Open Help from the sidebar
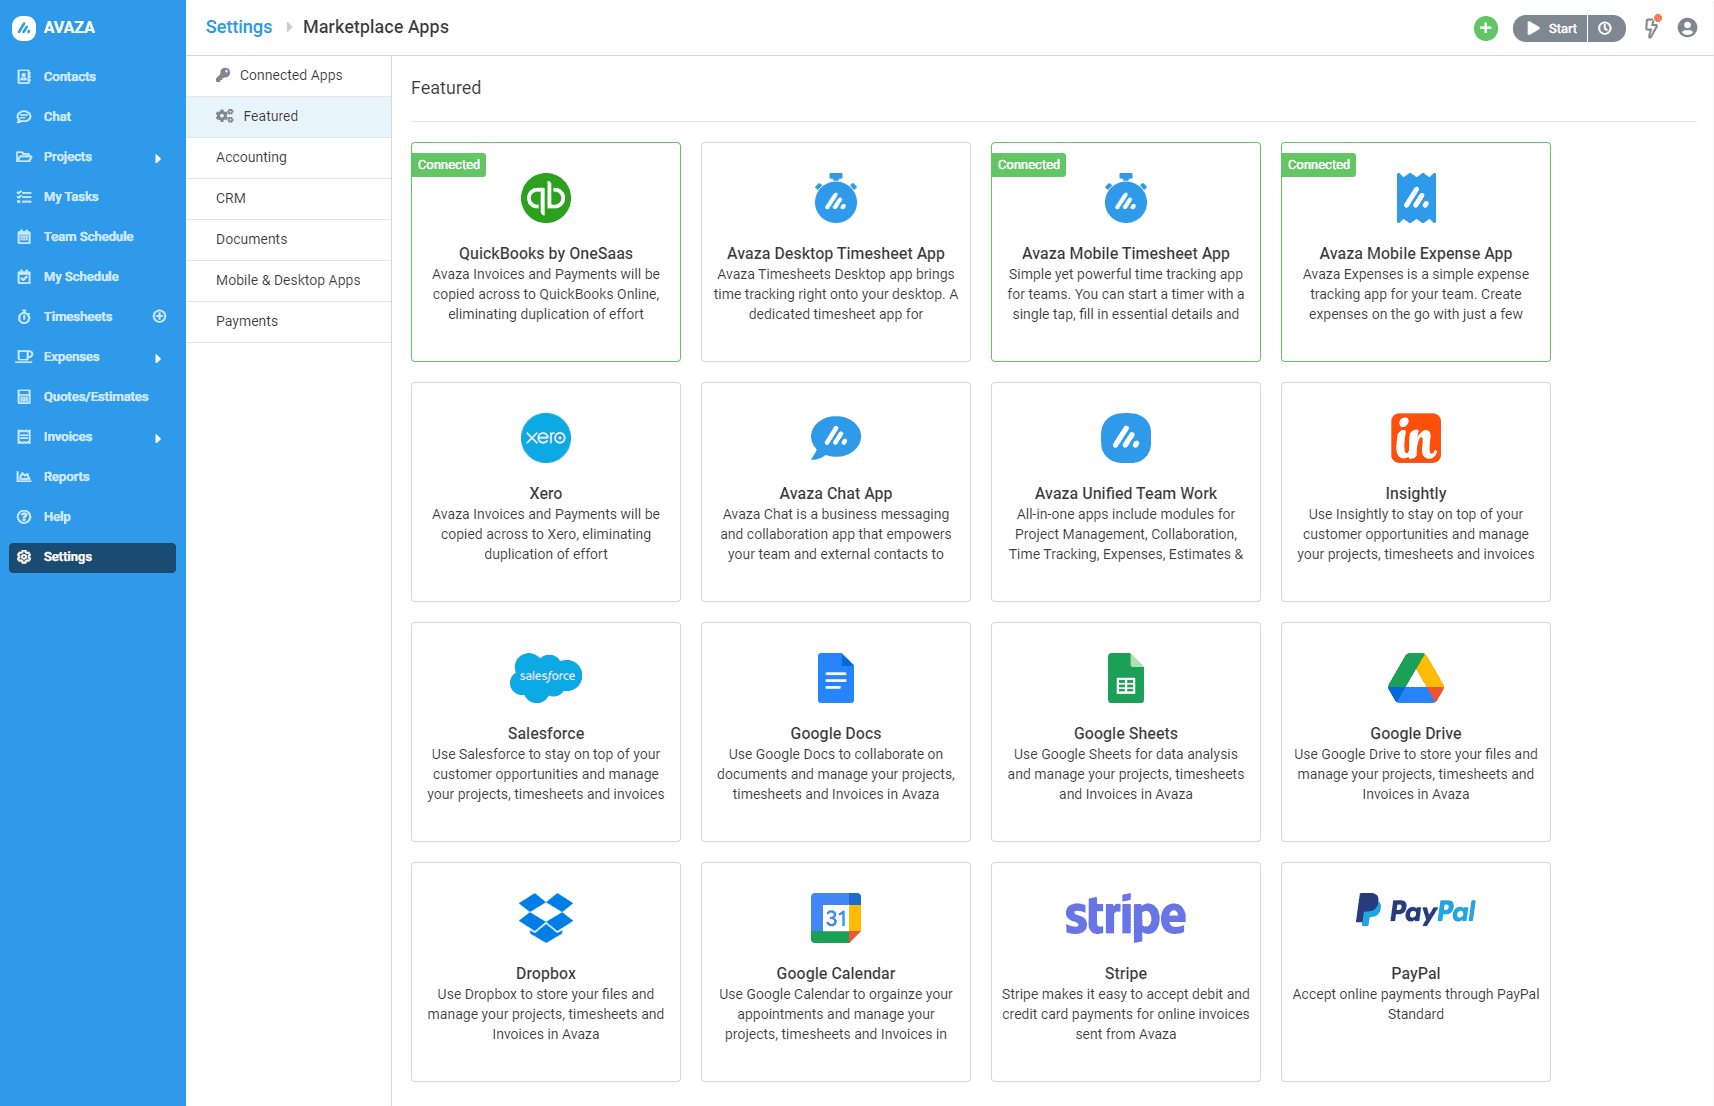 coord(55,516)
